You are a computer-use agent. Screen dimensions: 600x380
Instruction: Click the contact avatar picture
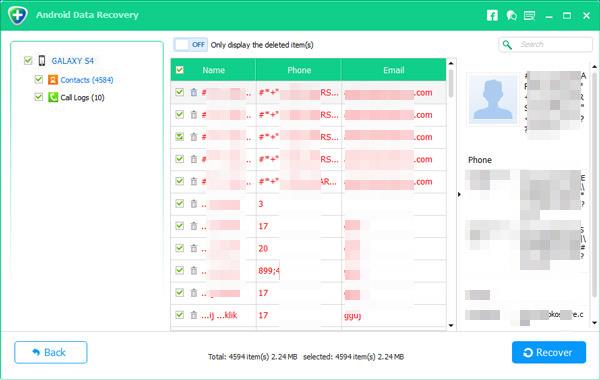(x=493, y=99)
